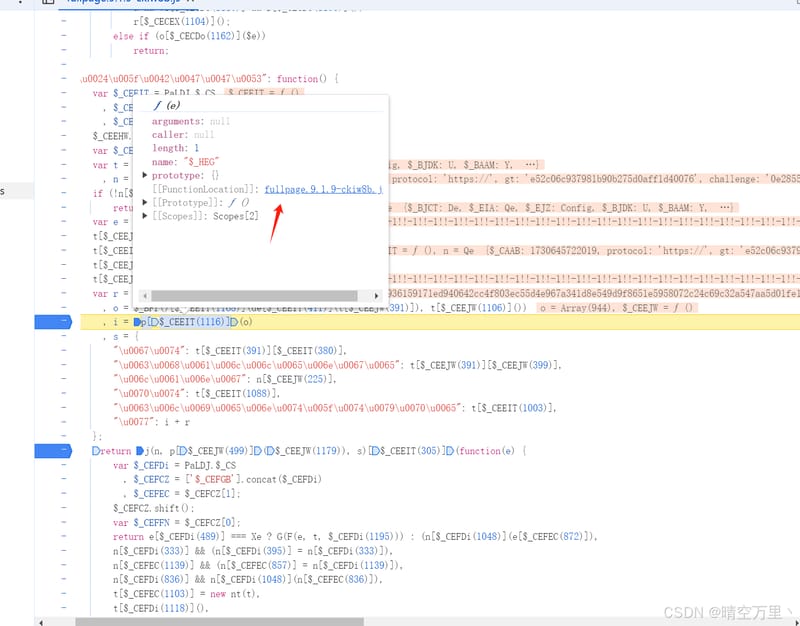Enable the inline breakpoint just before '(o)'

[234, 322]
